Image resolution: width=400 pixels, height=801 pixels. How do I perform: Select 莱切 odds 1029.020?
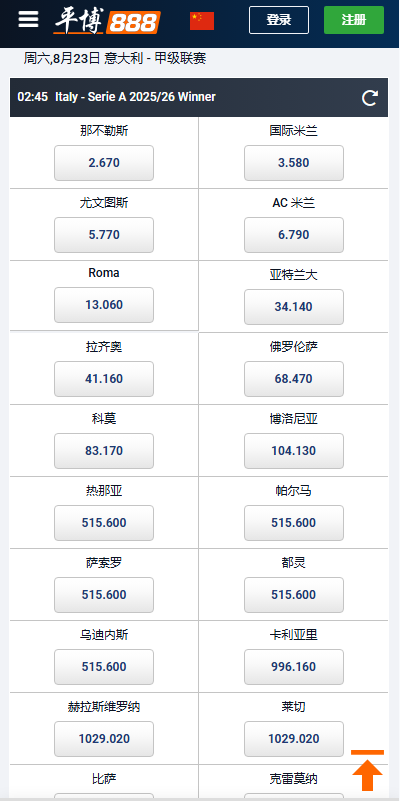(x=294, y=739)
